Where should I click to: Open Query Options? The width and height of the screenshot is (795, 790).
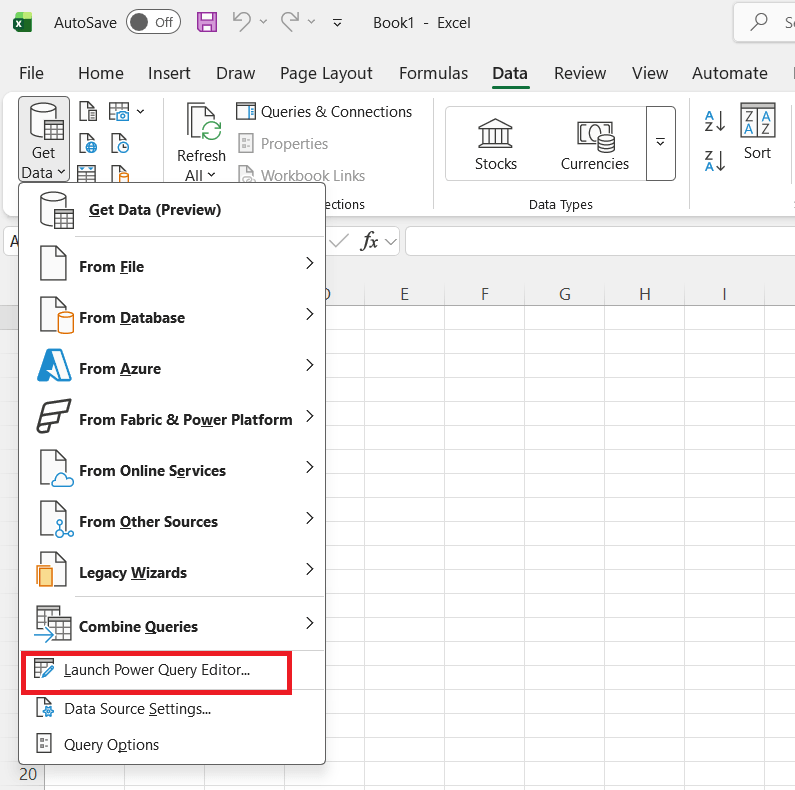pyautogui.click(x=172, y=745)
